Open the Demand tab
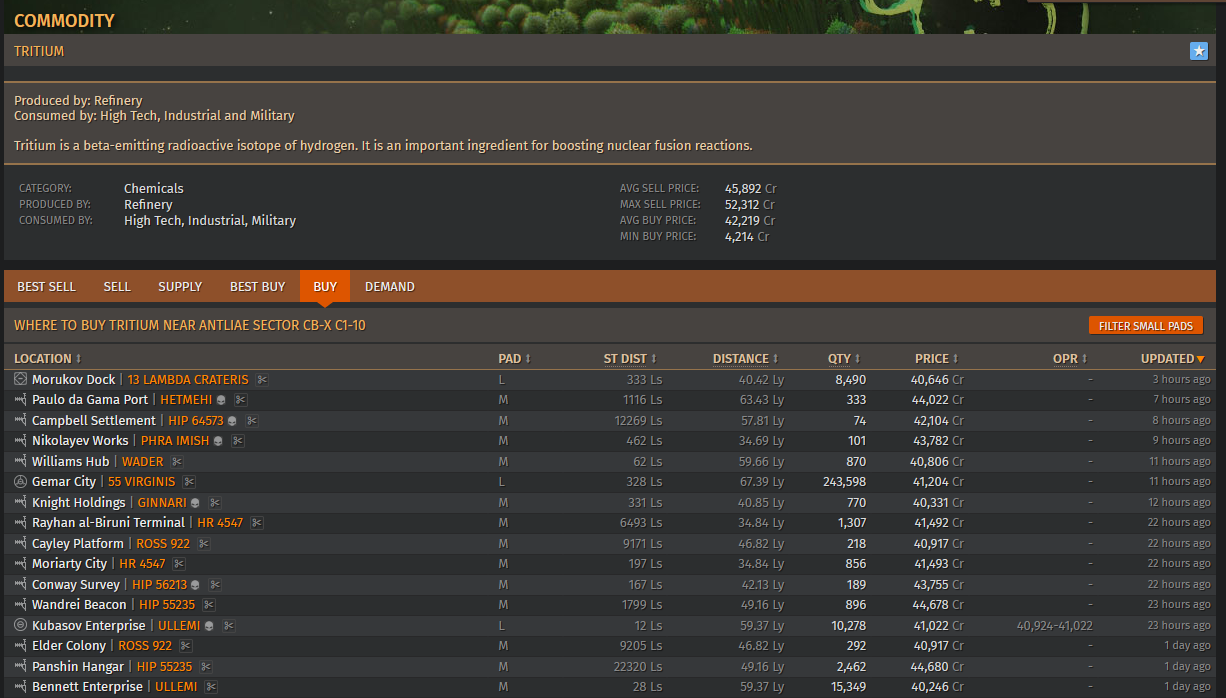The width and height of the screenshot is (1226, 698). pyautogui.click(x=390, y=287)
